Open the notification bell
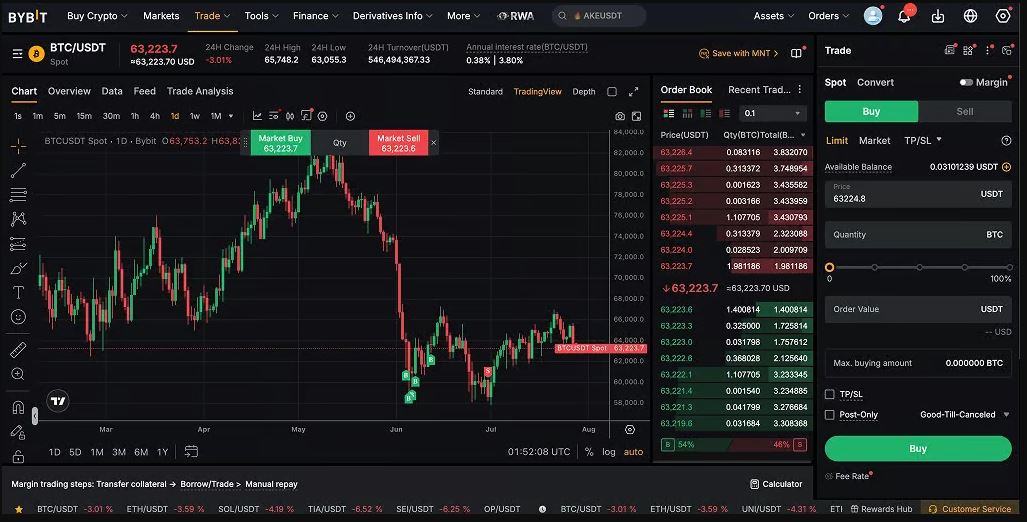The image size is (1027, 522). (x=904, y=16)
